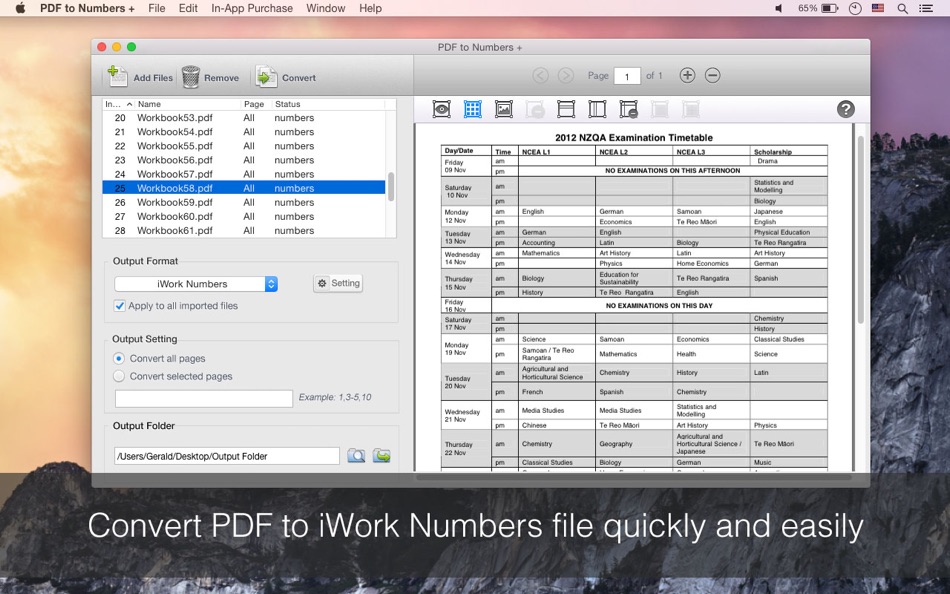Click the Convert toolbar icon

tap(266, 77)
